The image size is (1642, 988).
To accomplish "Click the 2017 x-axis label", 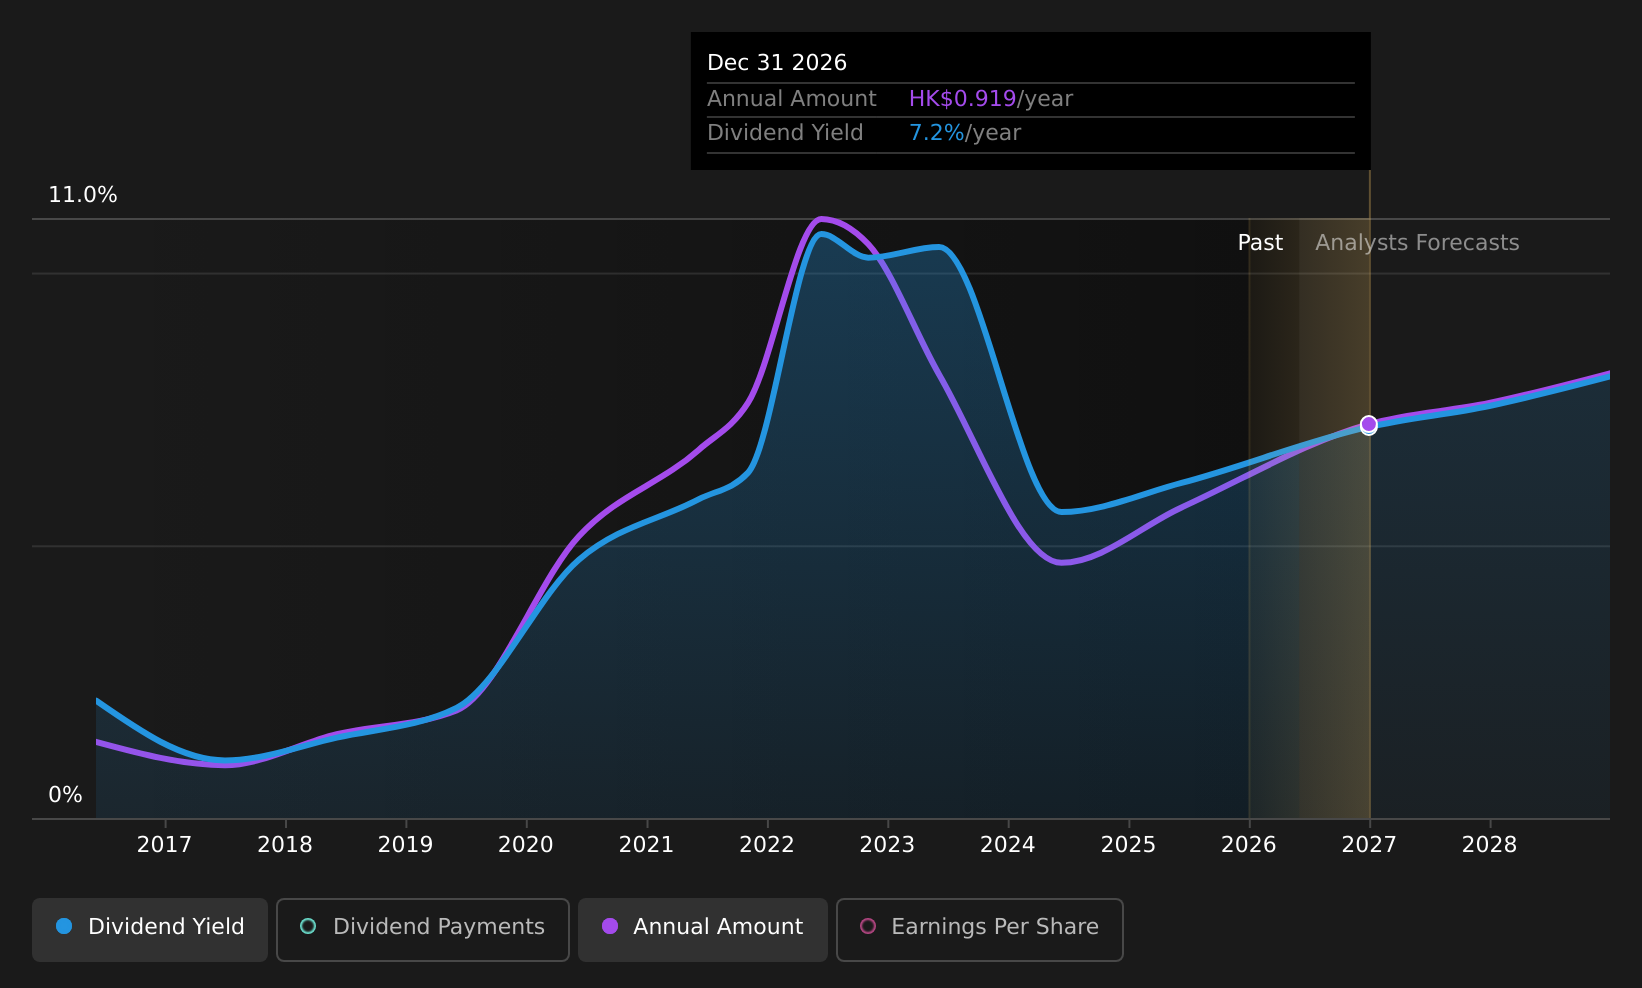I will tap(164, 845).
